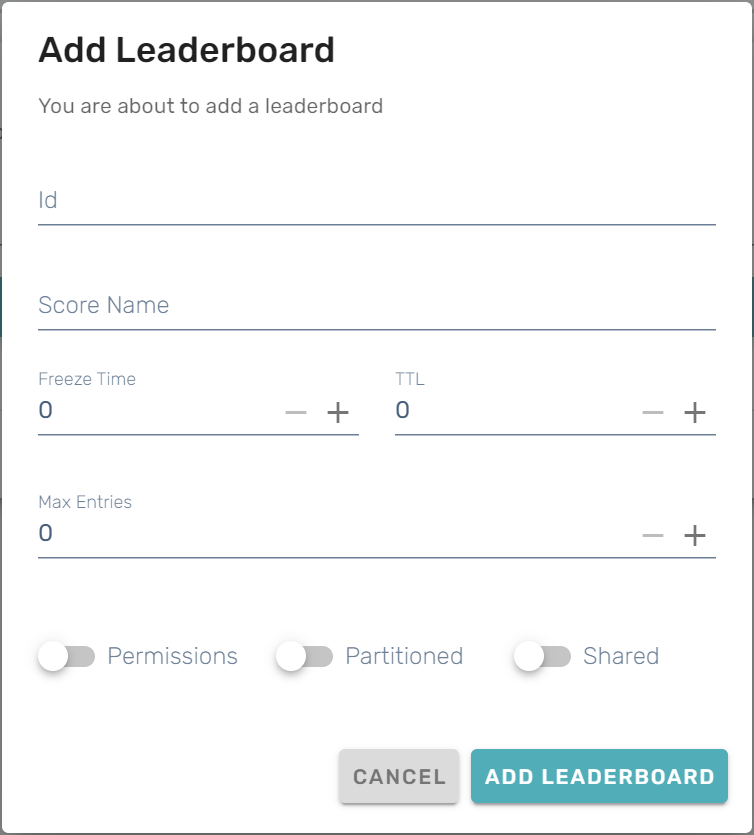Click the Permissions label text

172,656
